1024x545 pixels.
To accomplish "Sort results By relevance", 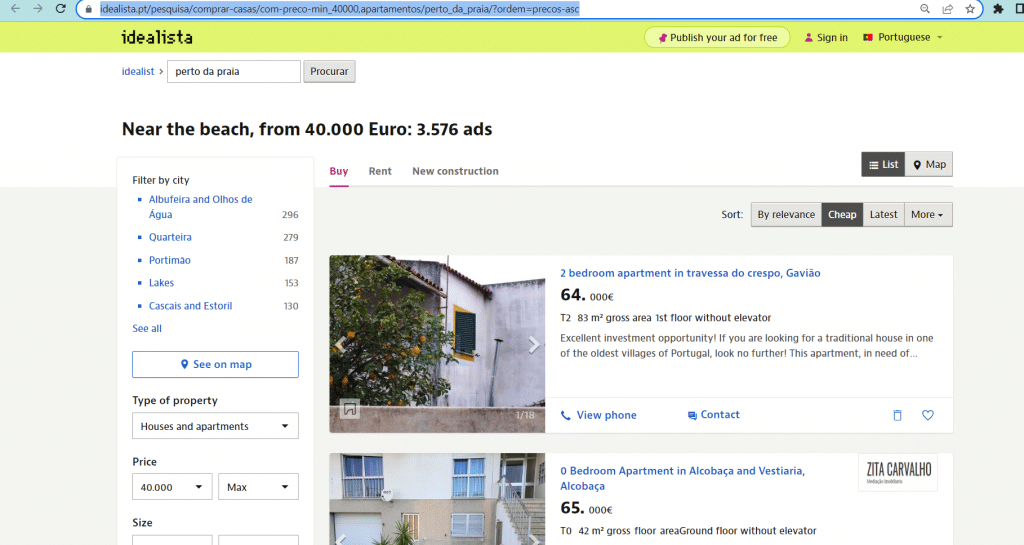I will [786, 214].
